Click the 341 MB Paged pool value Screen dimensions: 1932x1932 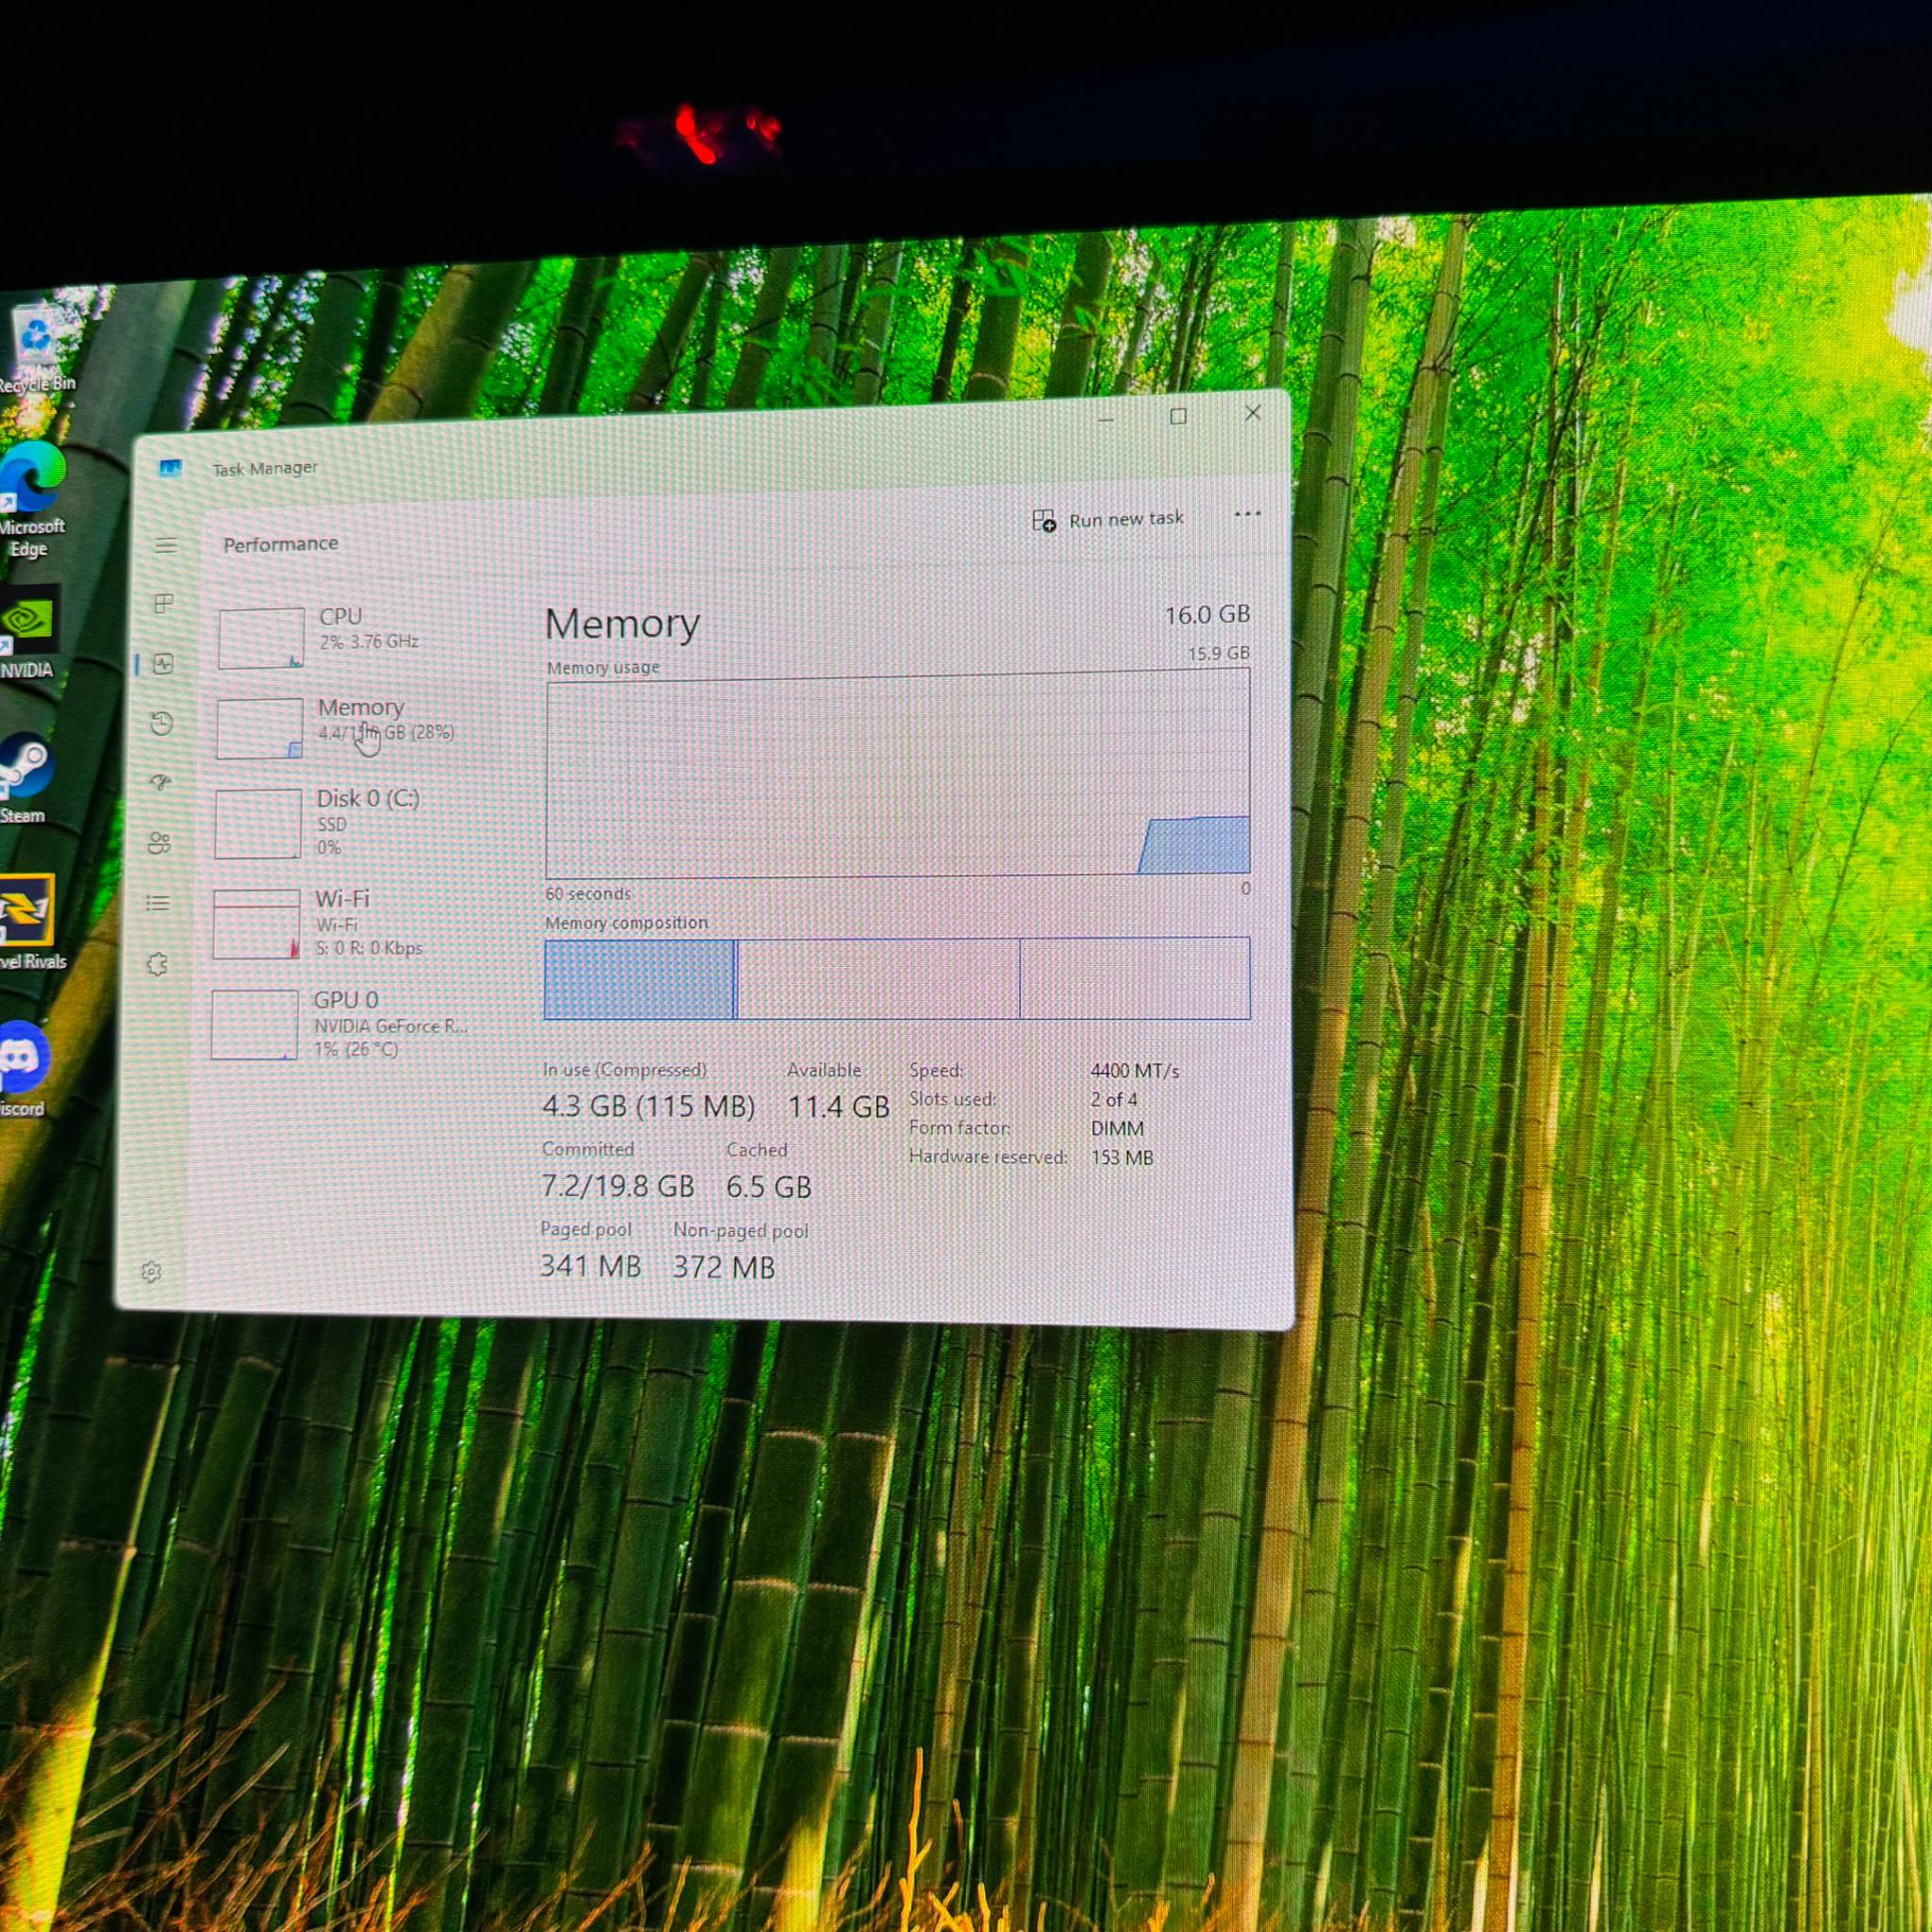tap(590, 1267)
